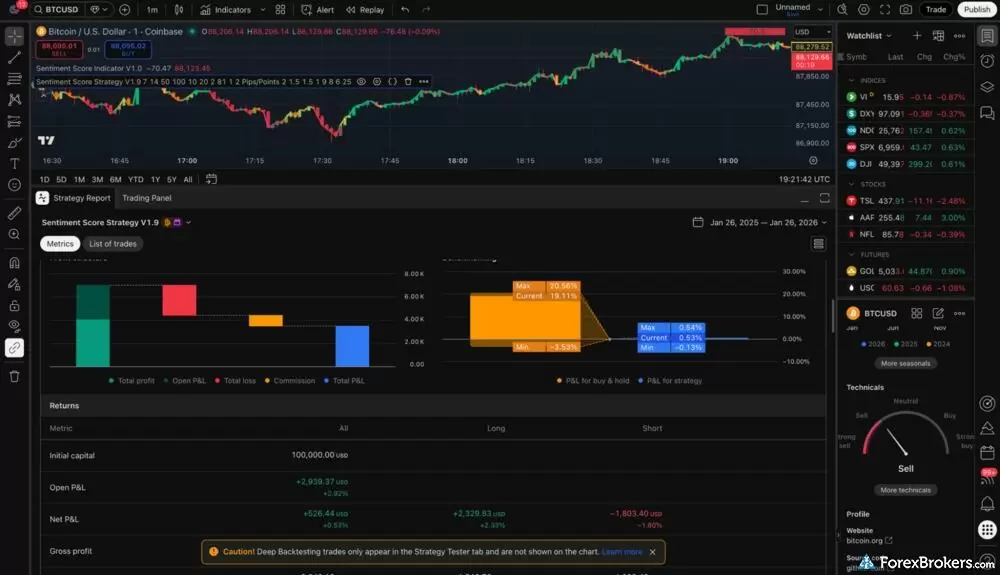This screenshot has width=1000, height=575.
Task: Open the date range dropdown Jan 26, 2025
Action: point(760,222)
